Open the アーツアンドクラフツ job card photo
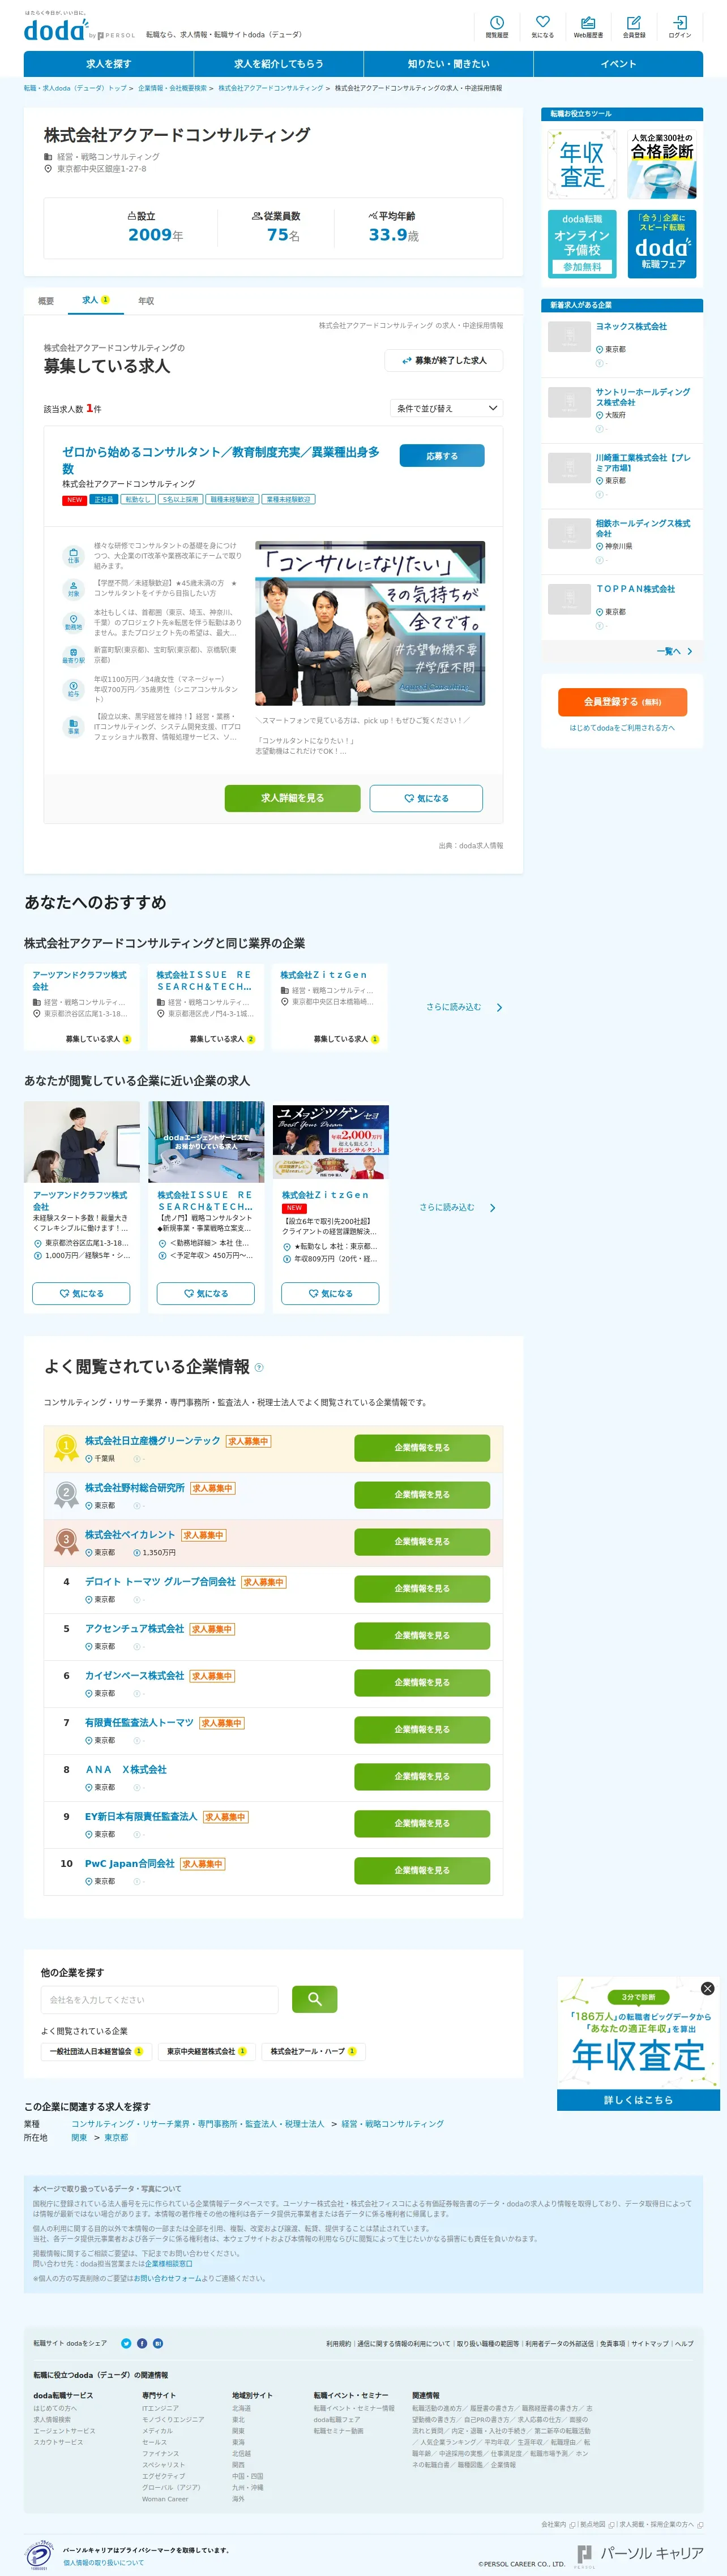 (x=82, y=1142)
